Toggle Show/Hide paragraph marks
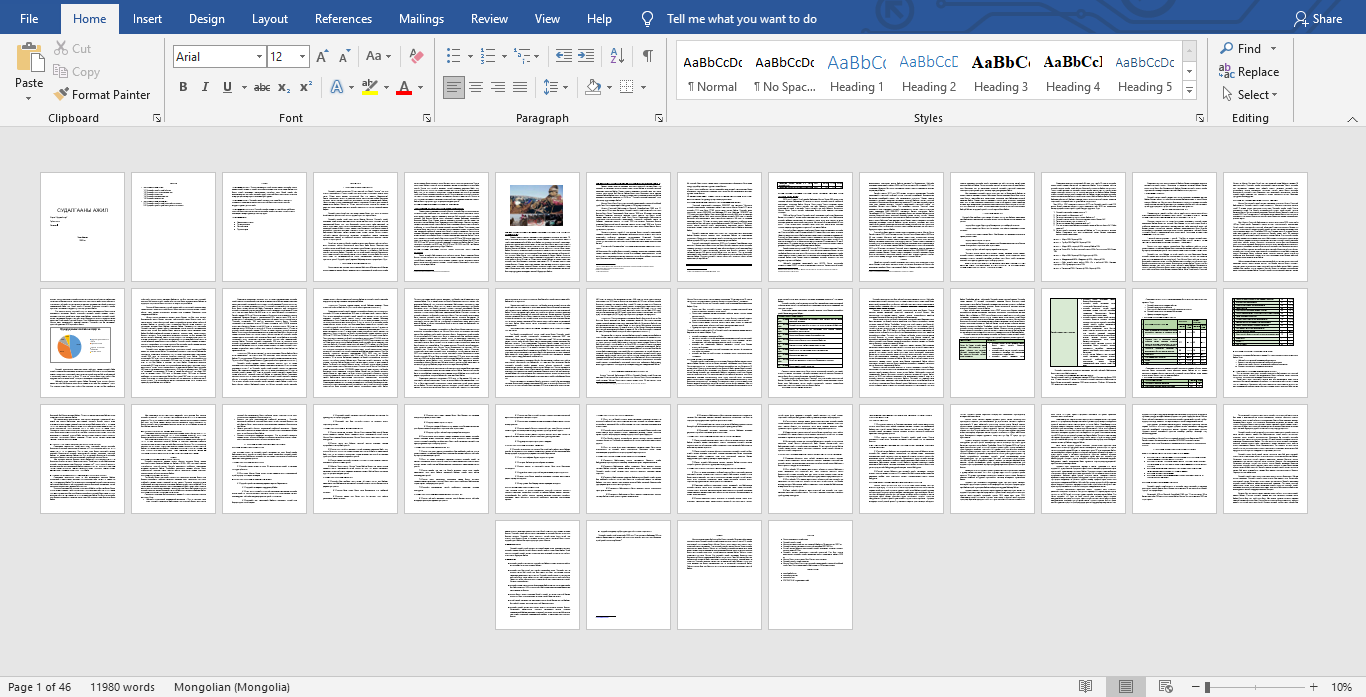 (648, 57)
